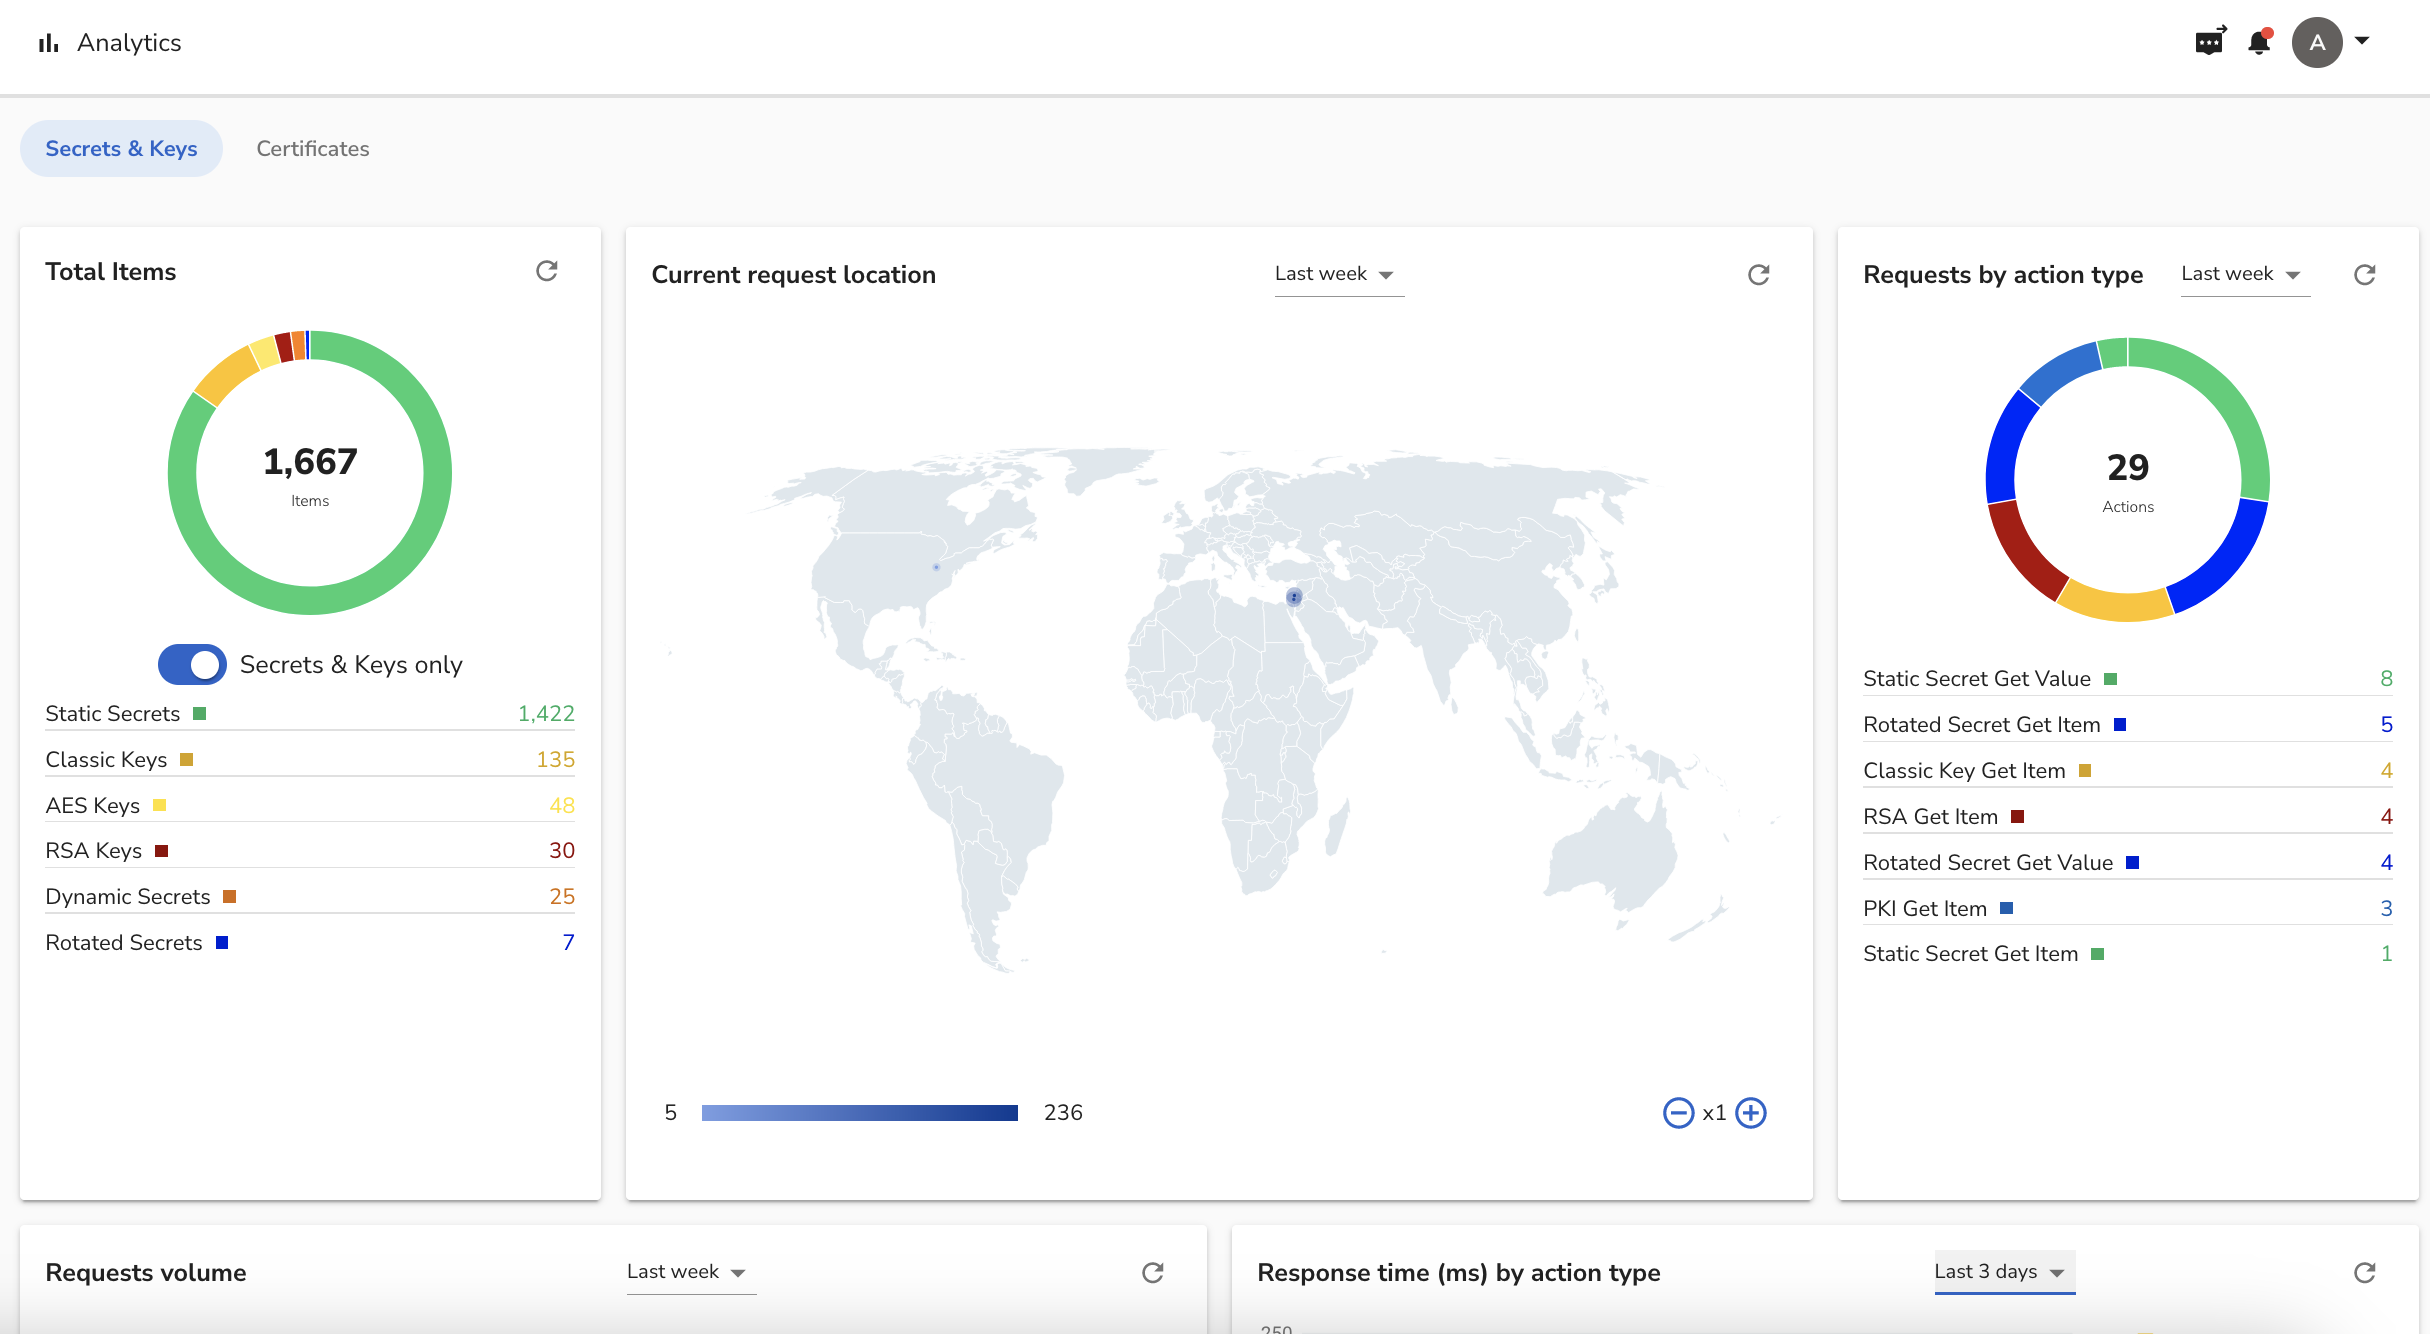Refresh Response time by action type

[x=2364, y=1272]
